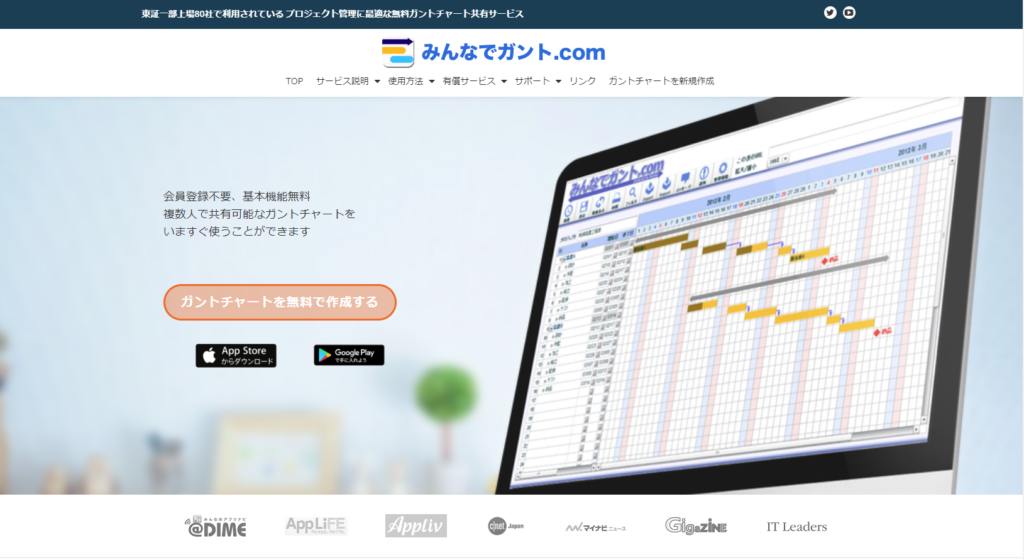The width and height of the screenshot is (1024, 560).
Task: Expand the 使用方法 dropdown arrow
Action: [431, 82]
